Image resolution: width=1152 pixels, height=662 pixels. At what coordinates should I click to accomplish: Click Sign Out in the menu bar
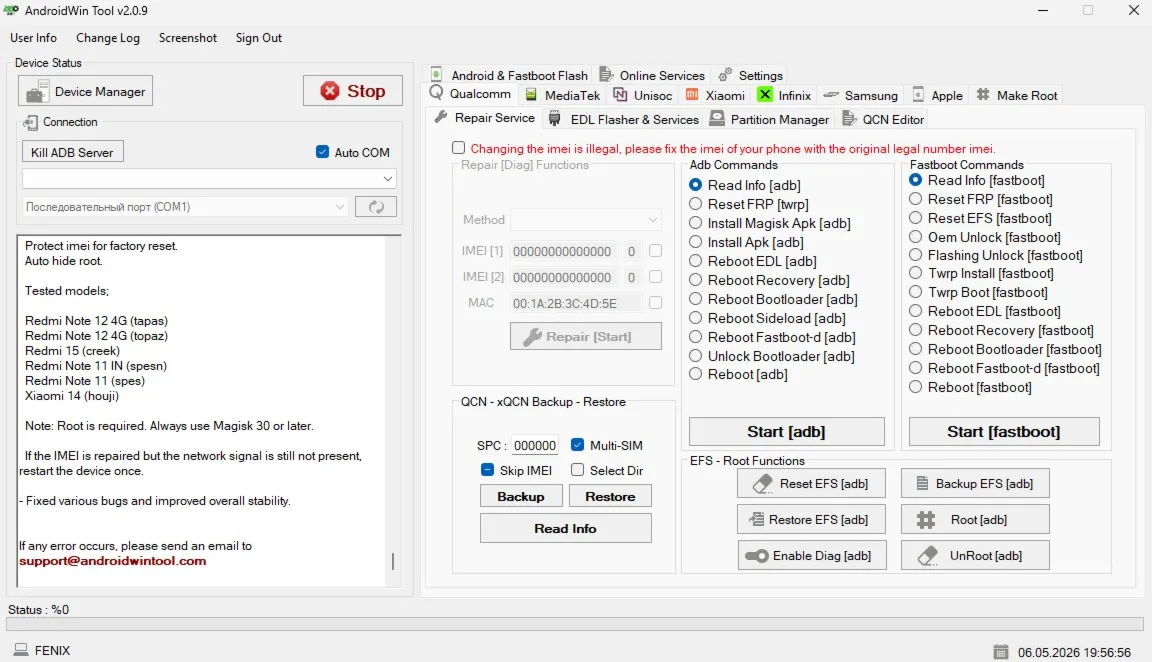259,37
